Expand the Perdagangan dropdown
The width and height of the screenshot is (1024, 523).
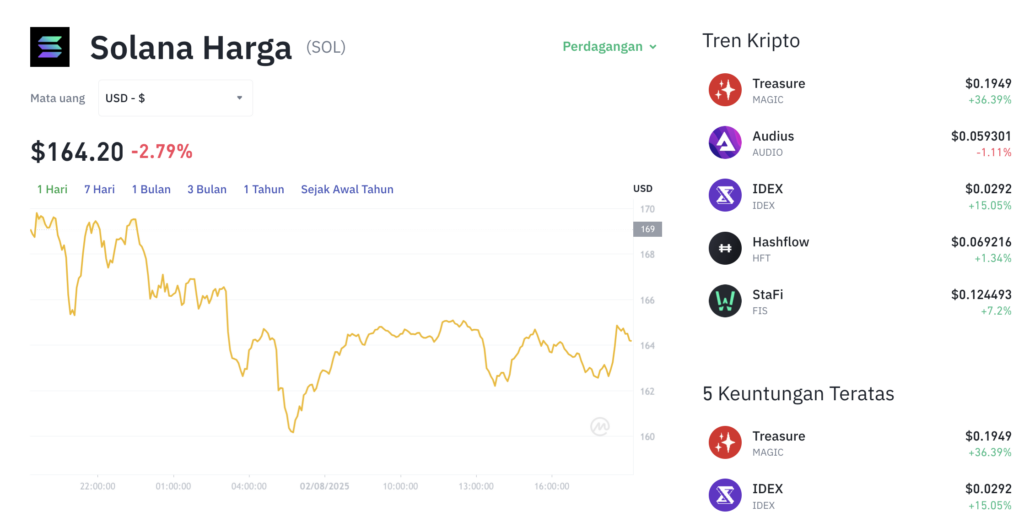click(x=609, y=46)
